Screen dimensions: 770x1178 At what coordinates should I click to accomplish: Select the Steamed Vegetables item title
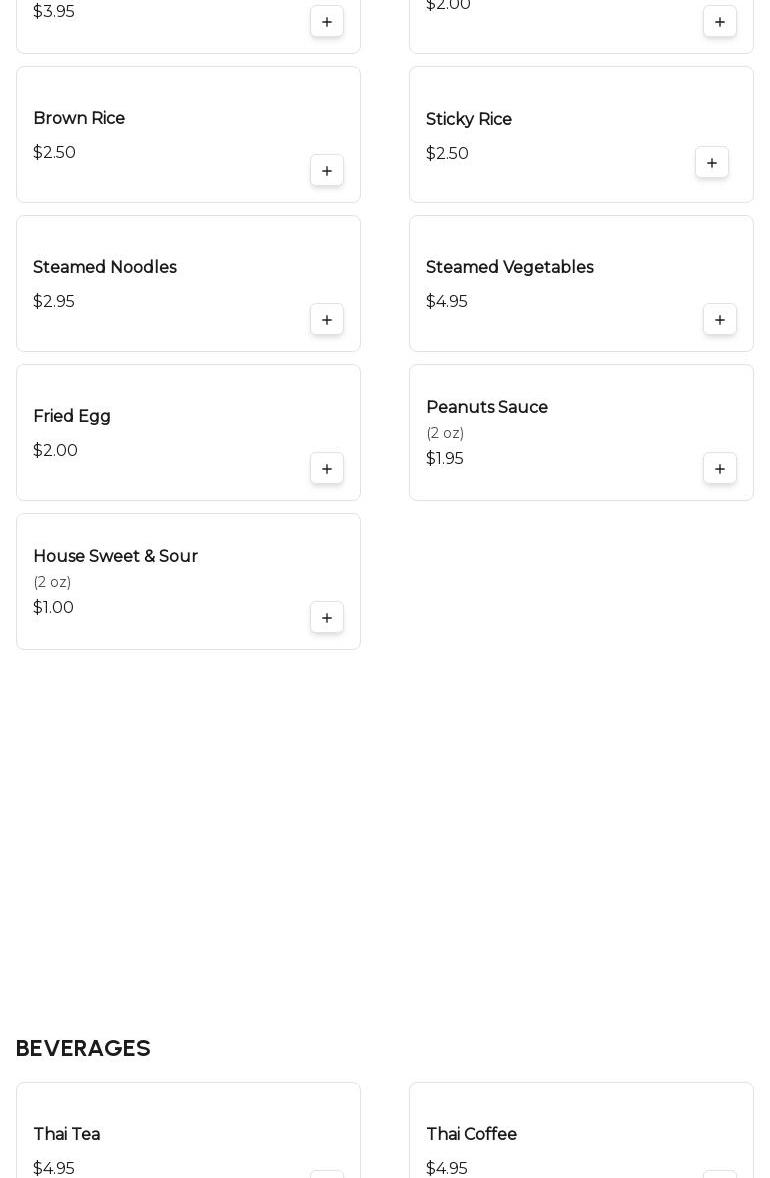coord(510,267)
